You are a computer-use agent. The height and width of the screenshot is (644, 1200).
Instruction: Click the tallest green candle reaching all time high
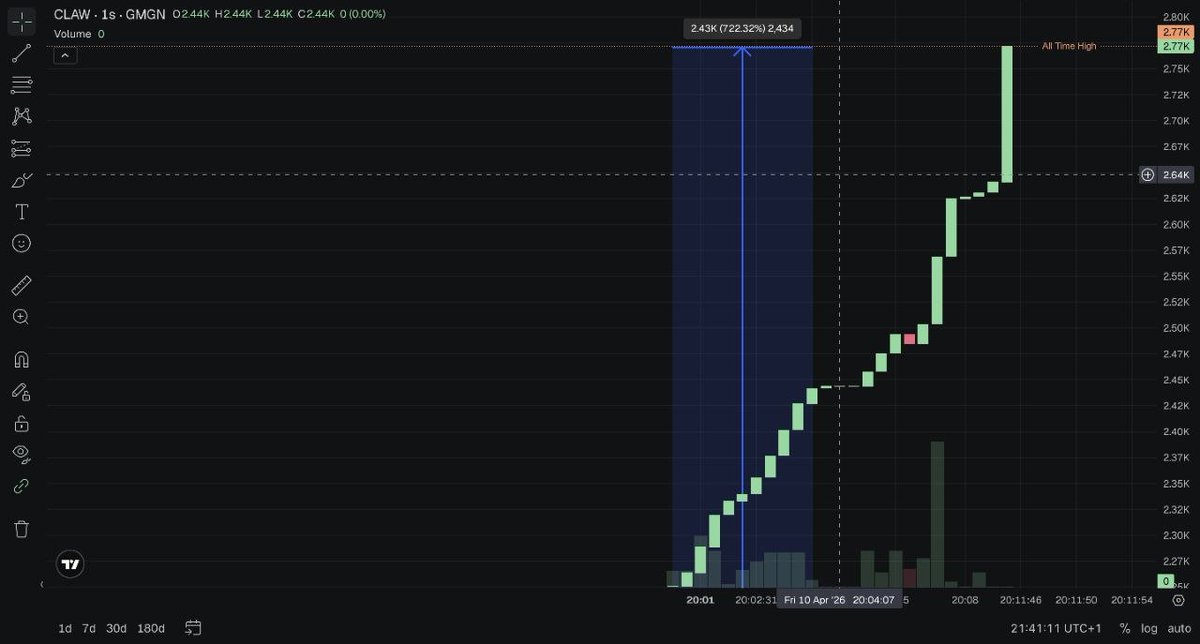tap(1007, 114)
